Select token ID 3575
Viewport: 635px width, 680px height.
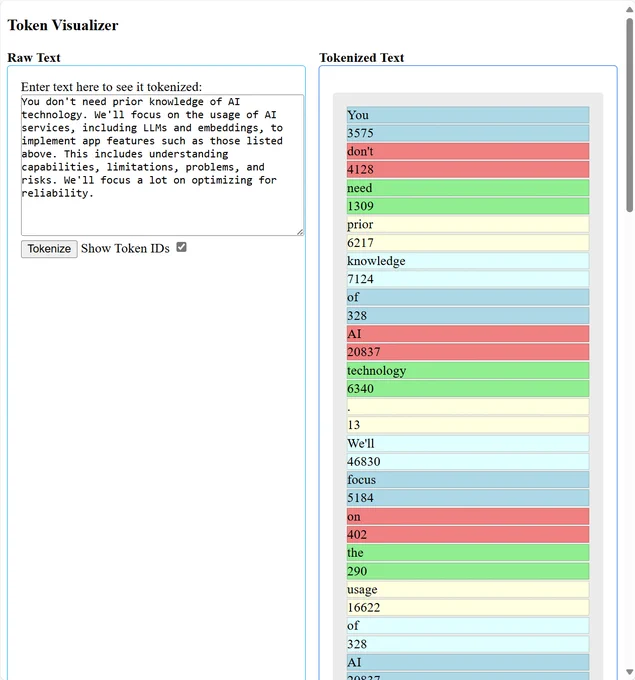tap(468, 133)
